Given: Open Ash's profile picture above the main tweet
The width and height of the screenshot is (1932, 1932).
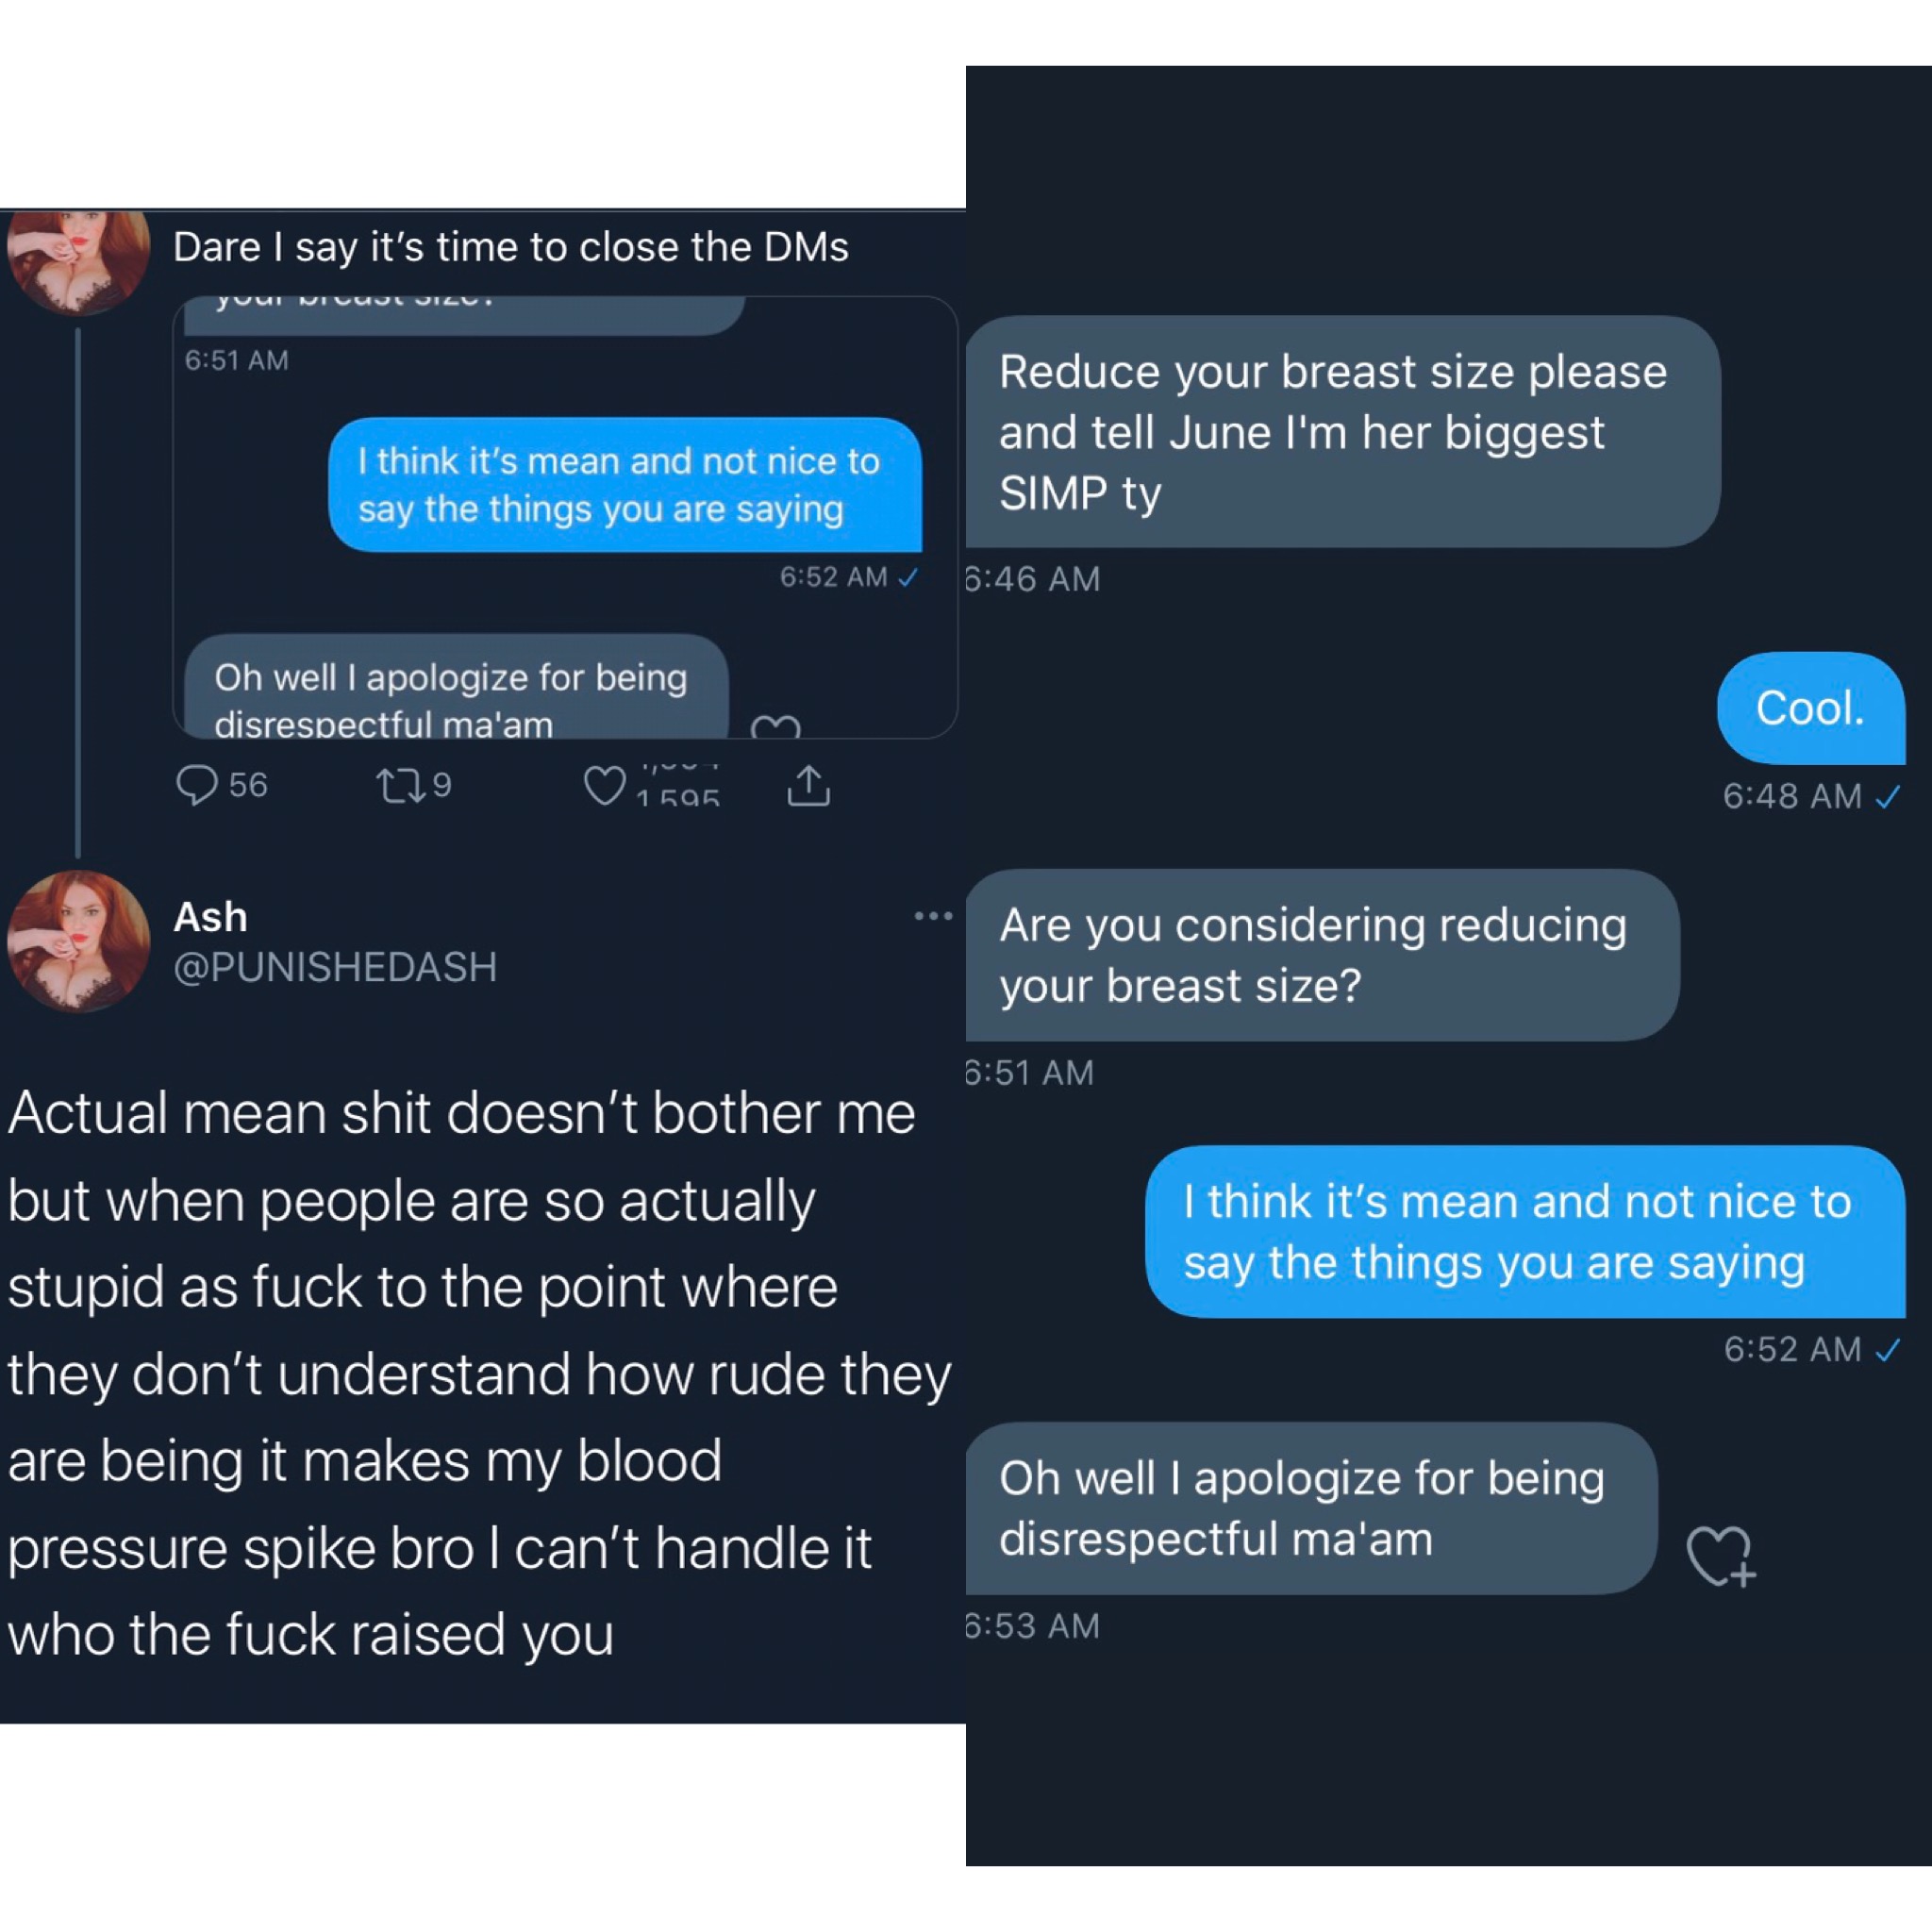Looking at the screenshot, I should (79, 941).
